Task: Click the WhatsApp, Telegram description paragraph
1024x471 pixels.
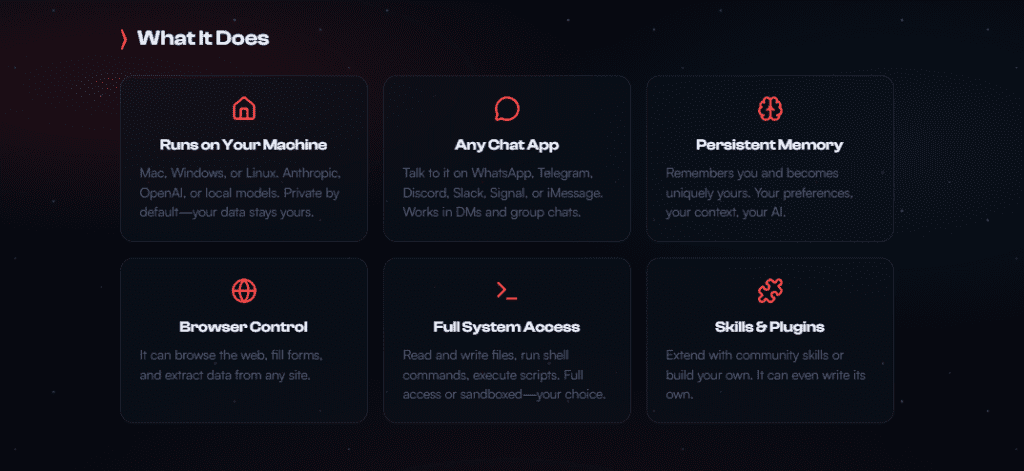Action: 504,193
